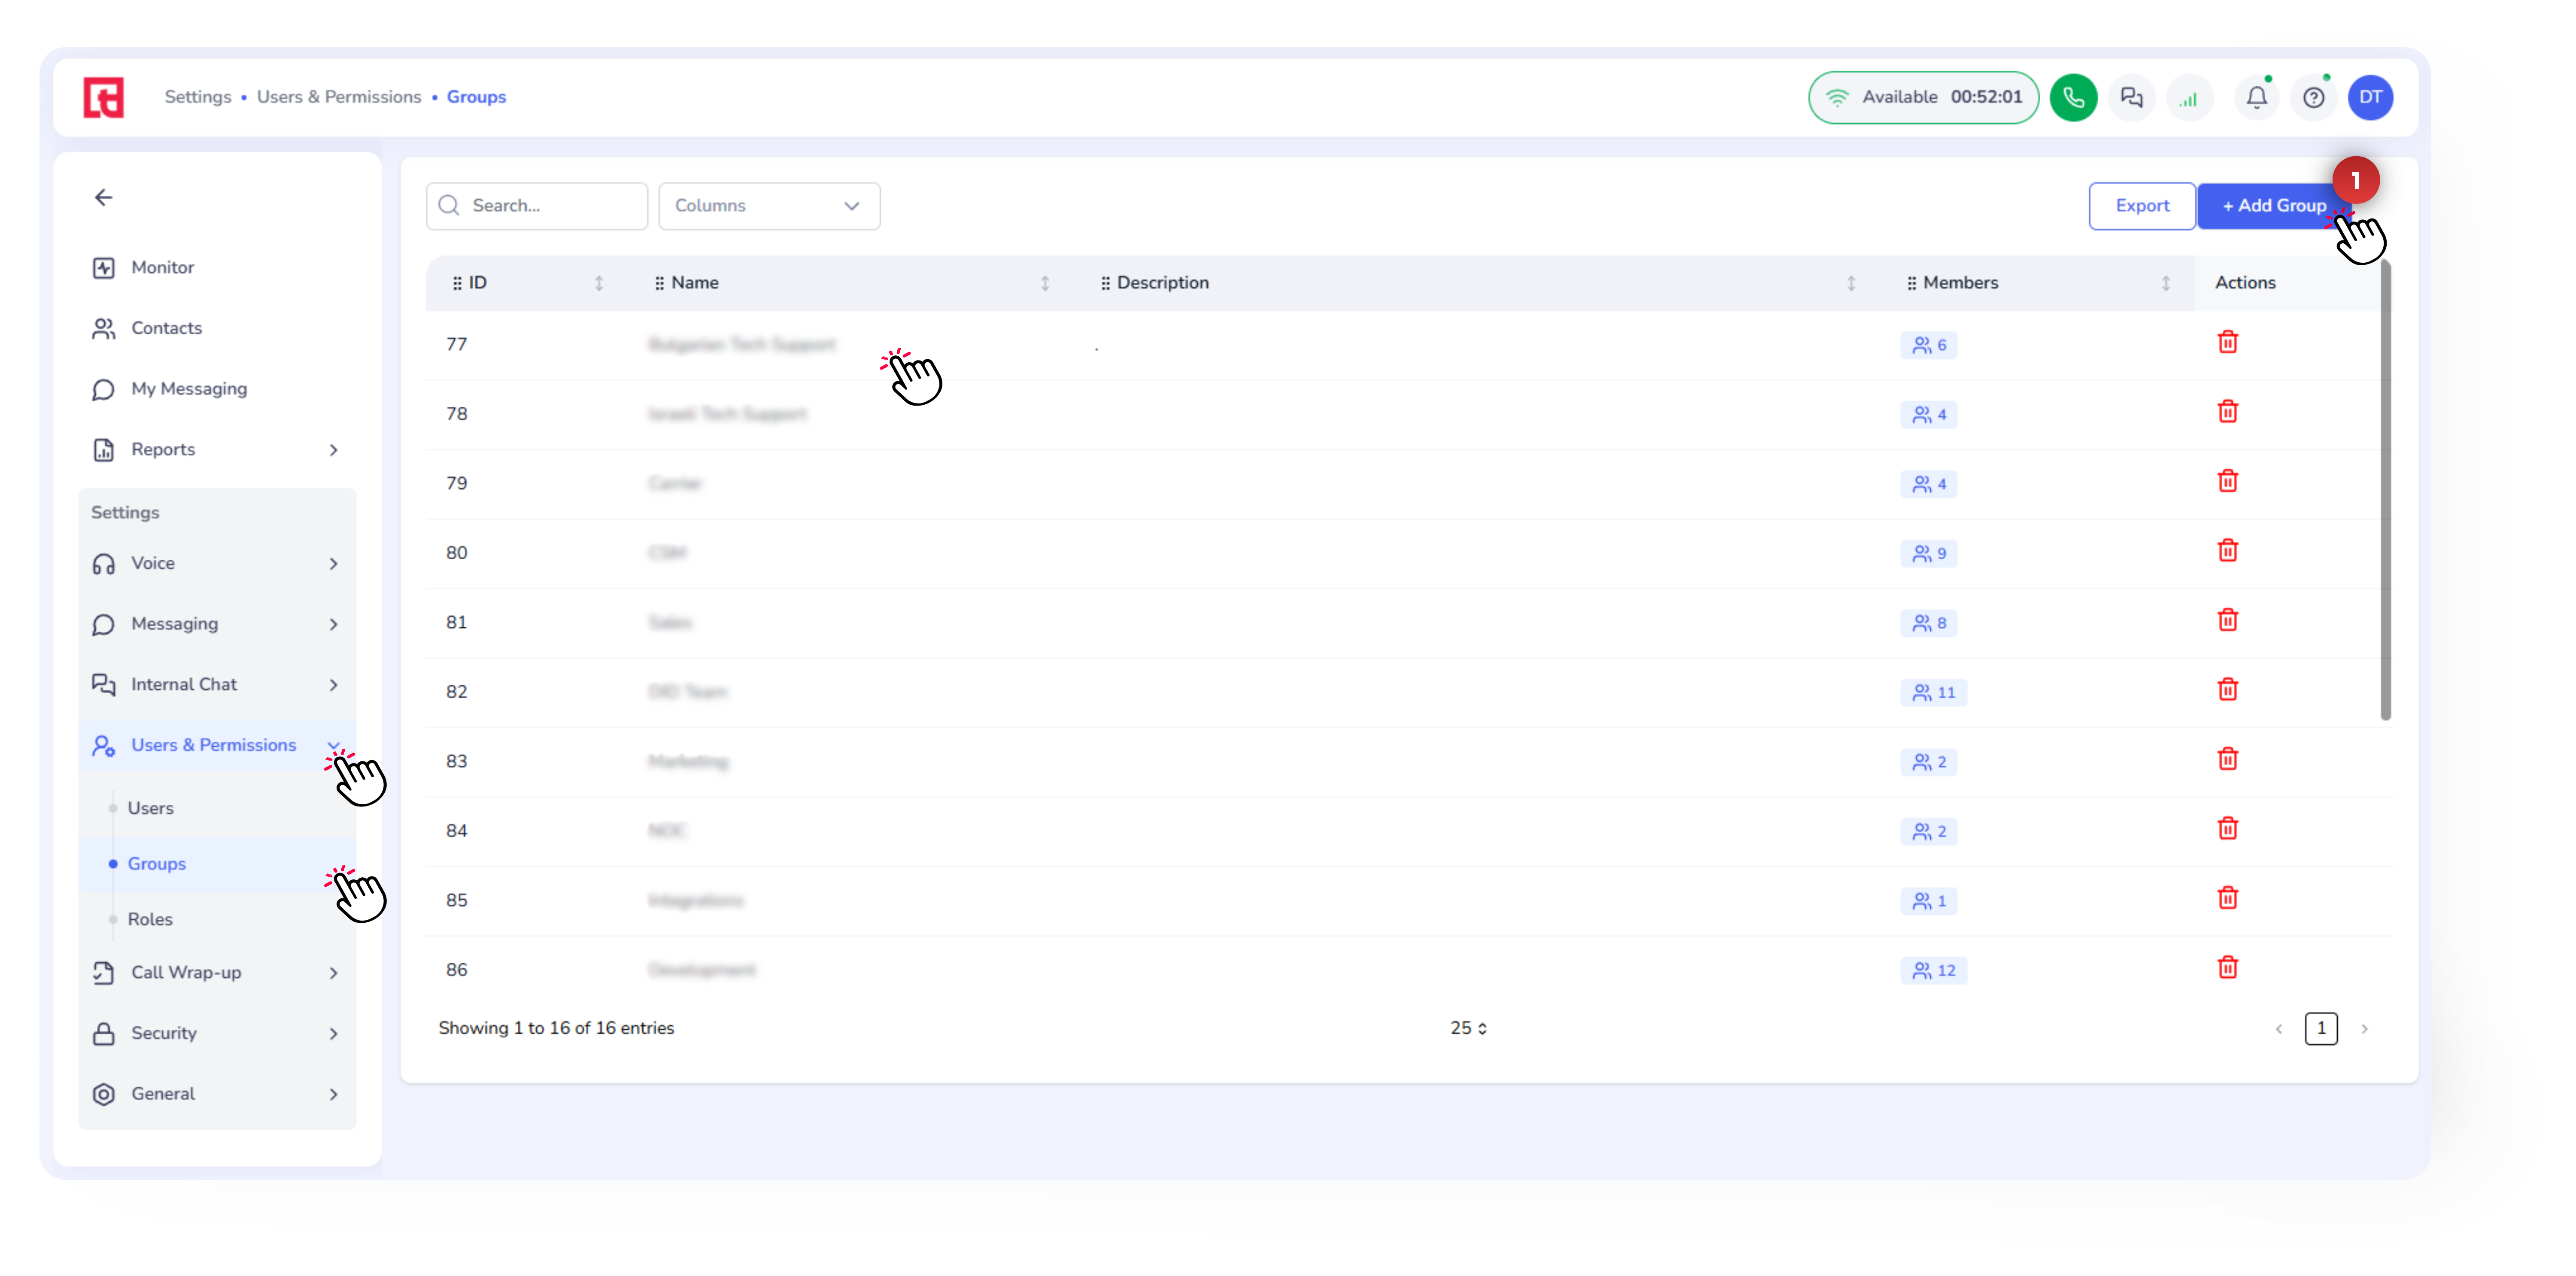The height and width of the screenshot is (1276, 2576).
Task: Click the signal strength bars icon
Action: point(2189,98)
